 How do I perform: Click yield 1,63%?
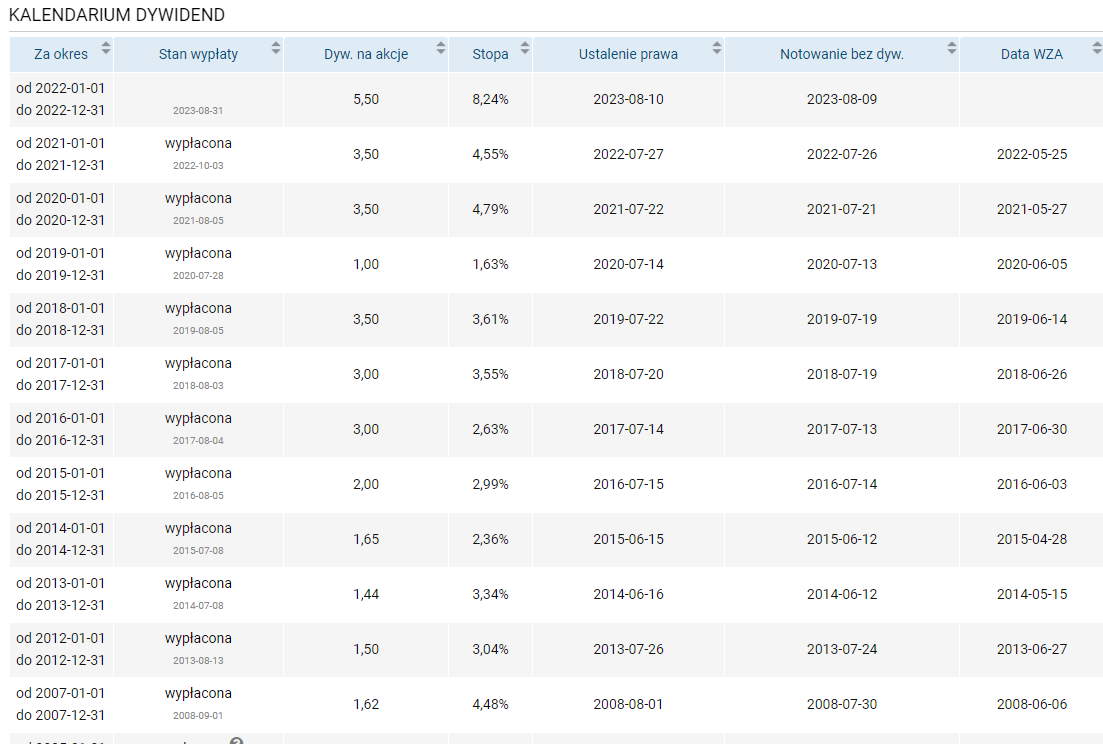click(490, 264)
